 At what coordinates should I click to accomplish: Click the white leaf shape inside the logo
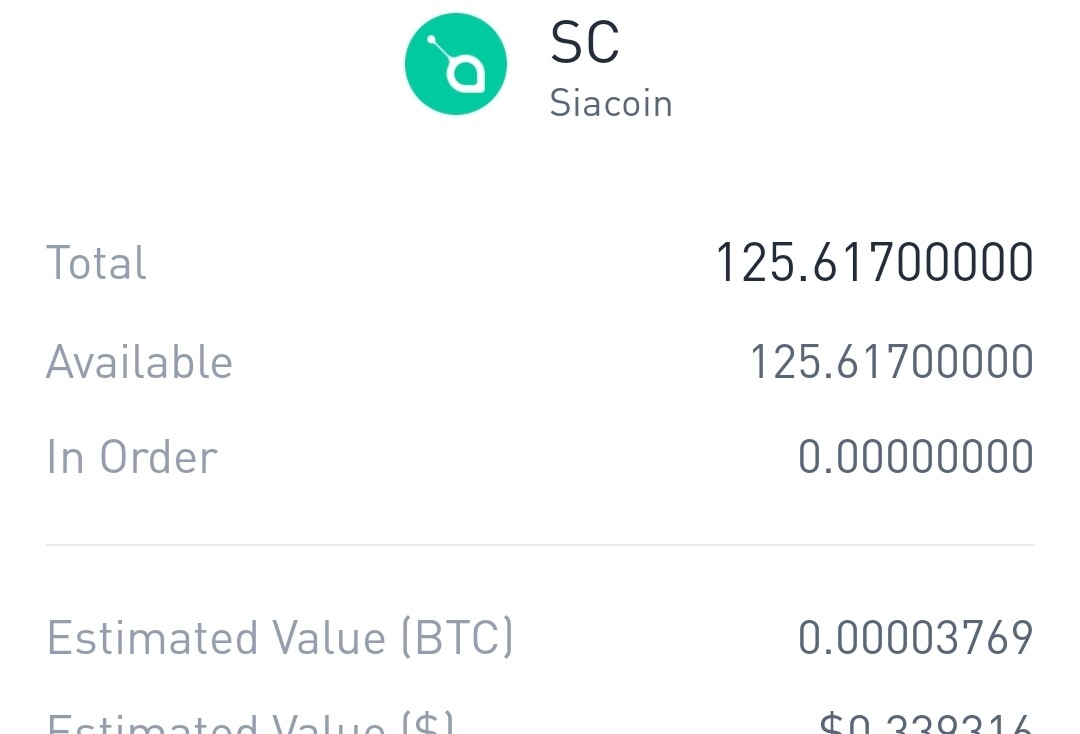[466, 74]
